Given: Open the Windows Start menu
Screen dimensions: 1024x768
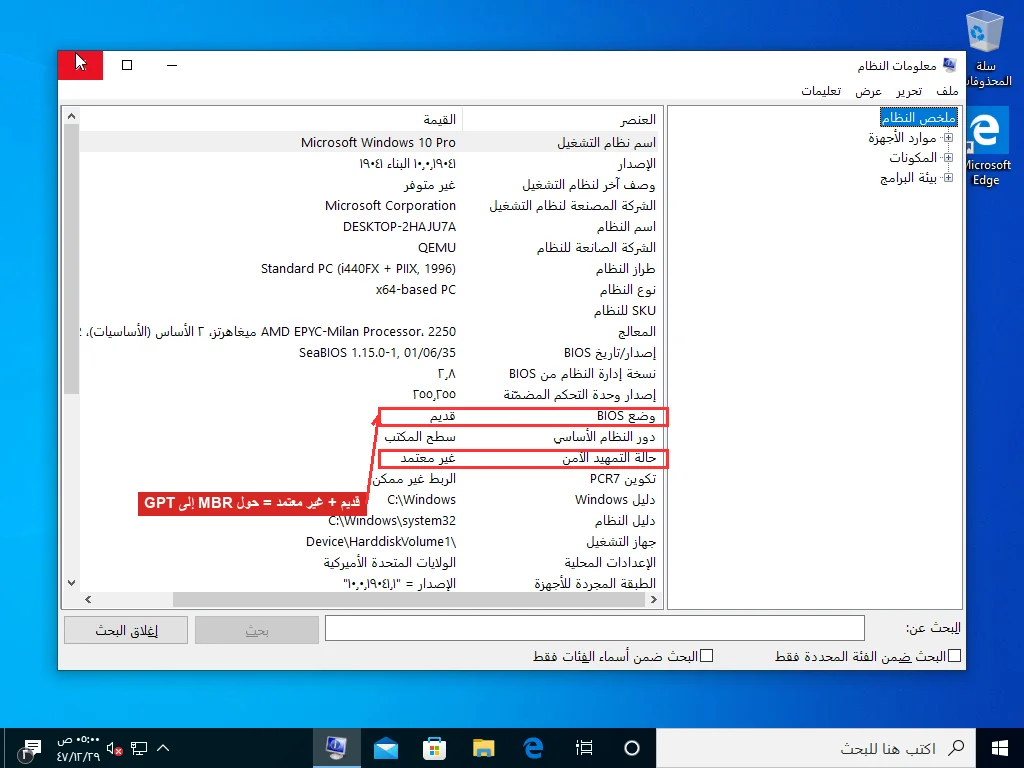Looking at the screenshot, I should [x=1000, y=748].
